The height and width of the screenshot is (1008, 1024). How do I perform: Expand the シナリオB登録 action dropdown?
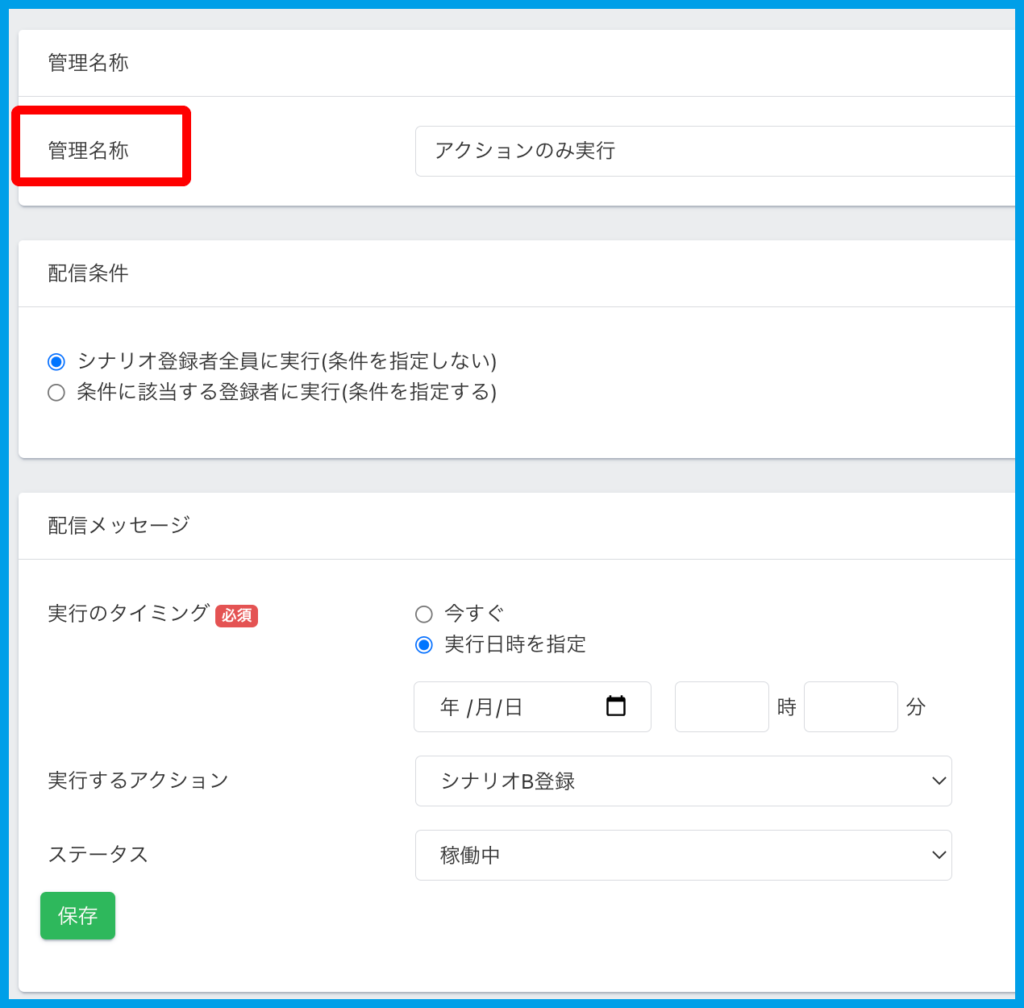click(683, 781)
